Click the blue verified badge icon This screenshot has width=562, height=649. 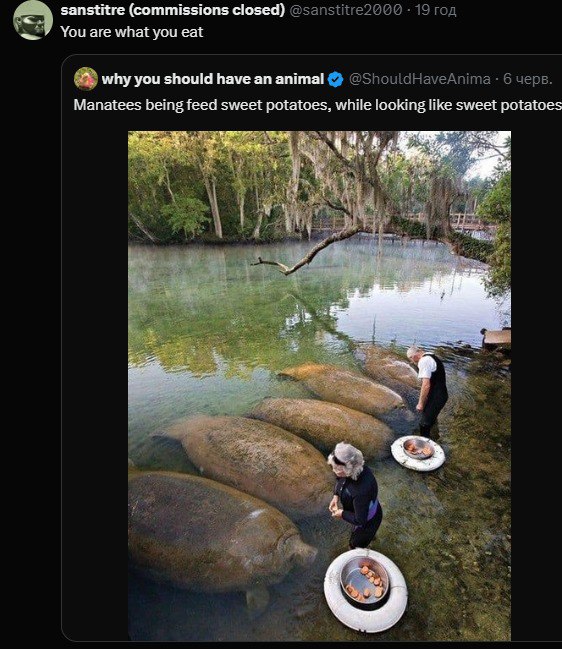(335, 79)
